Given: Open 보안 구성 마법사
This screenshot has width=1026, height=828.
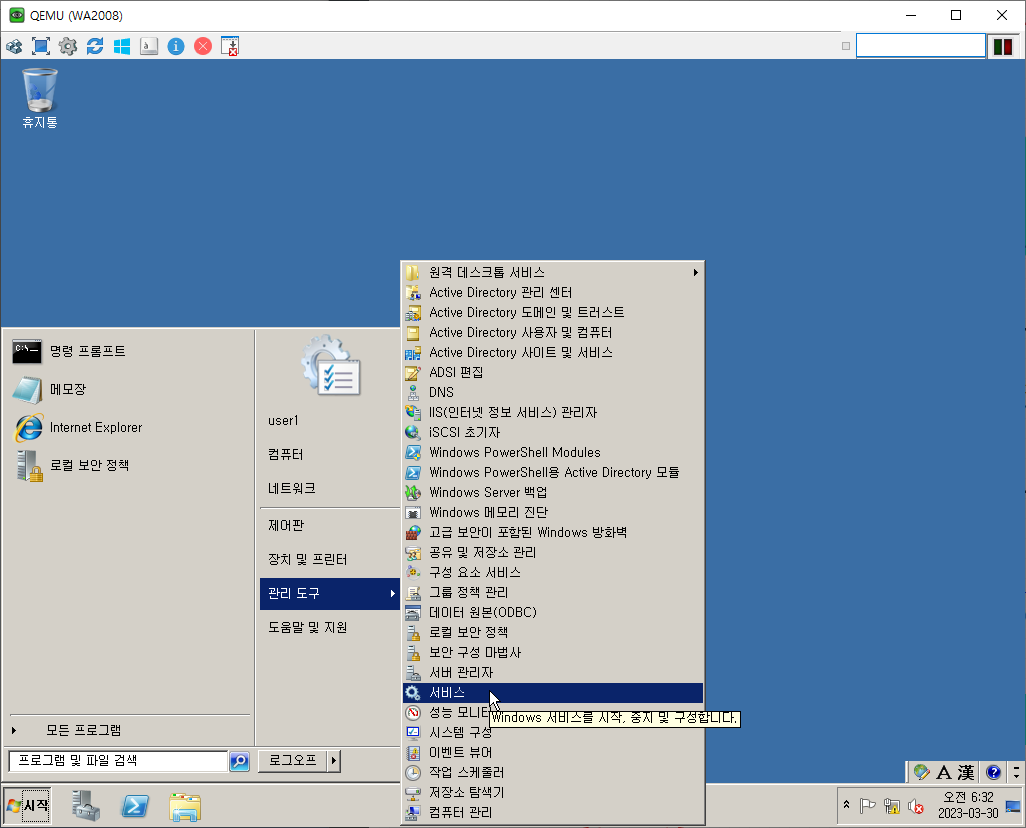Looking at the screenshot, I should point(553,652).
